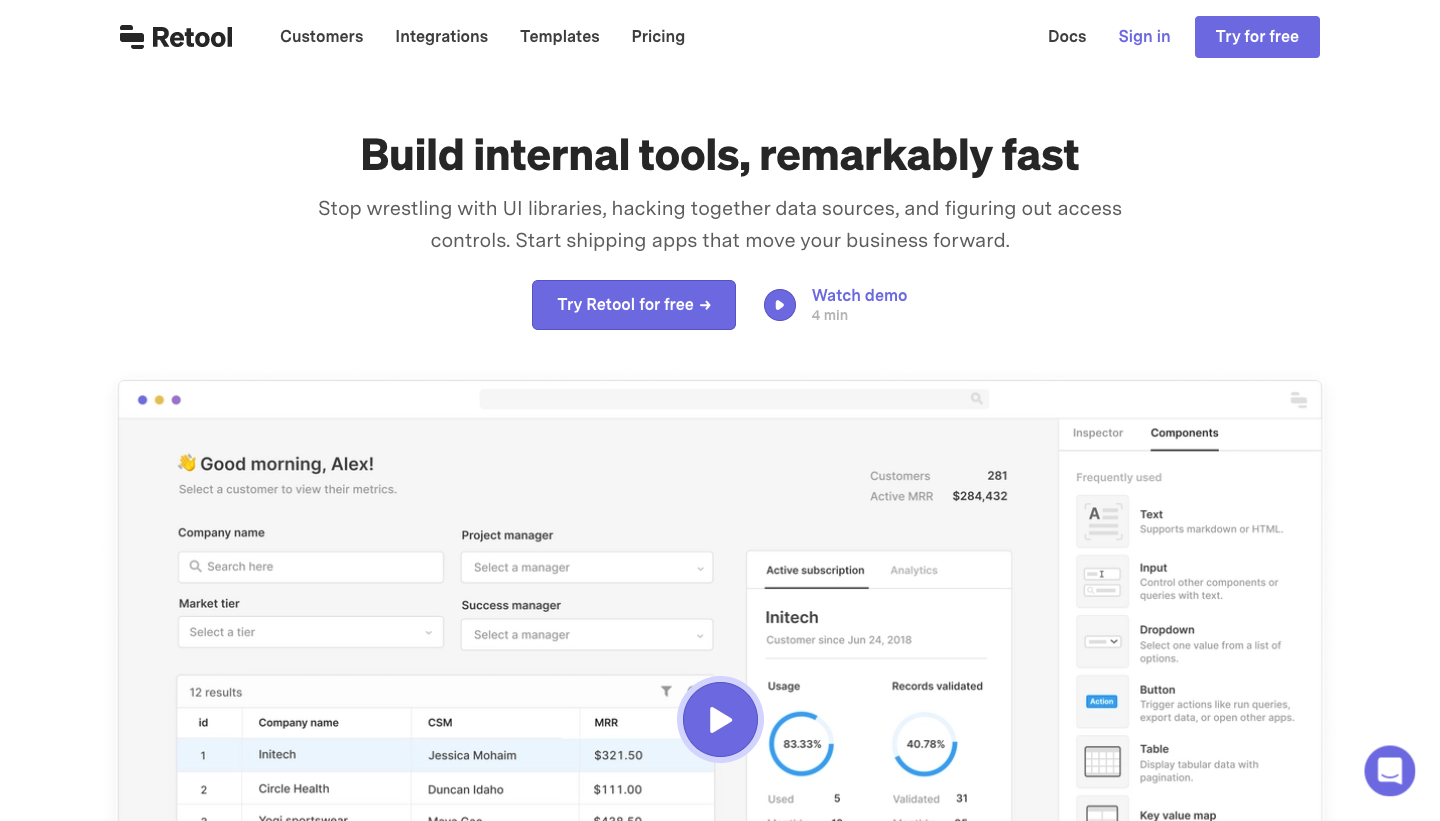Select the Initech table row

tap(446, 755)
